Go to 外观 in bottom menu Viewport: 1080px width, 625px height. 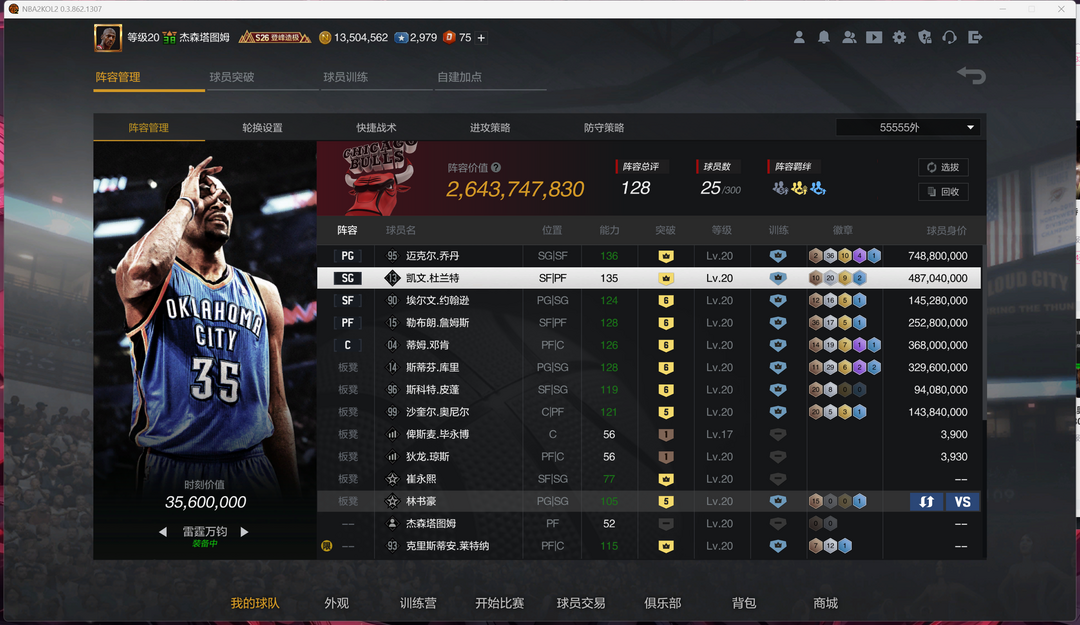point(336,604)
